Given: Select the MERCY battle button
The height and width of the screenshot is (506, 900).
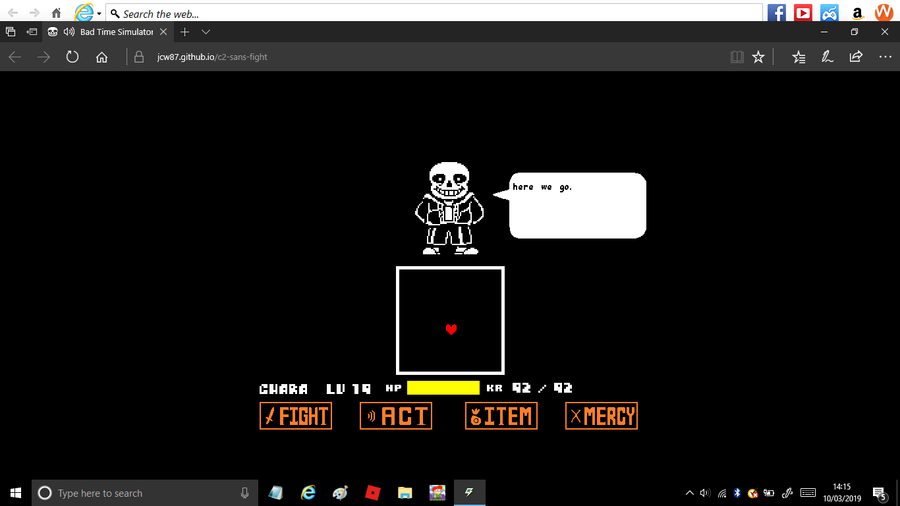Looking at the screenshot, I should tap(601, 416).
